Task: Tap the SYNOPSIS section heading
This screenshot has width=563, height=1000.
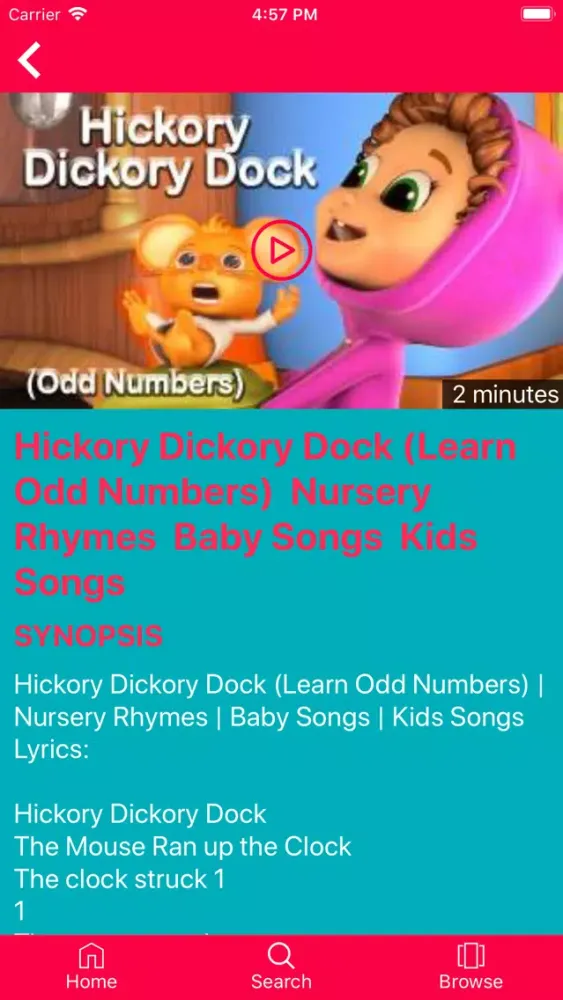Action: (88, 636)
